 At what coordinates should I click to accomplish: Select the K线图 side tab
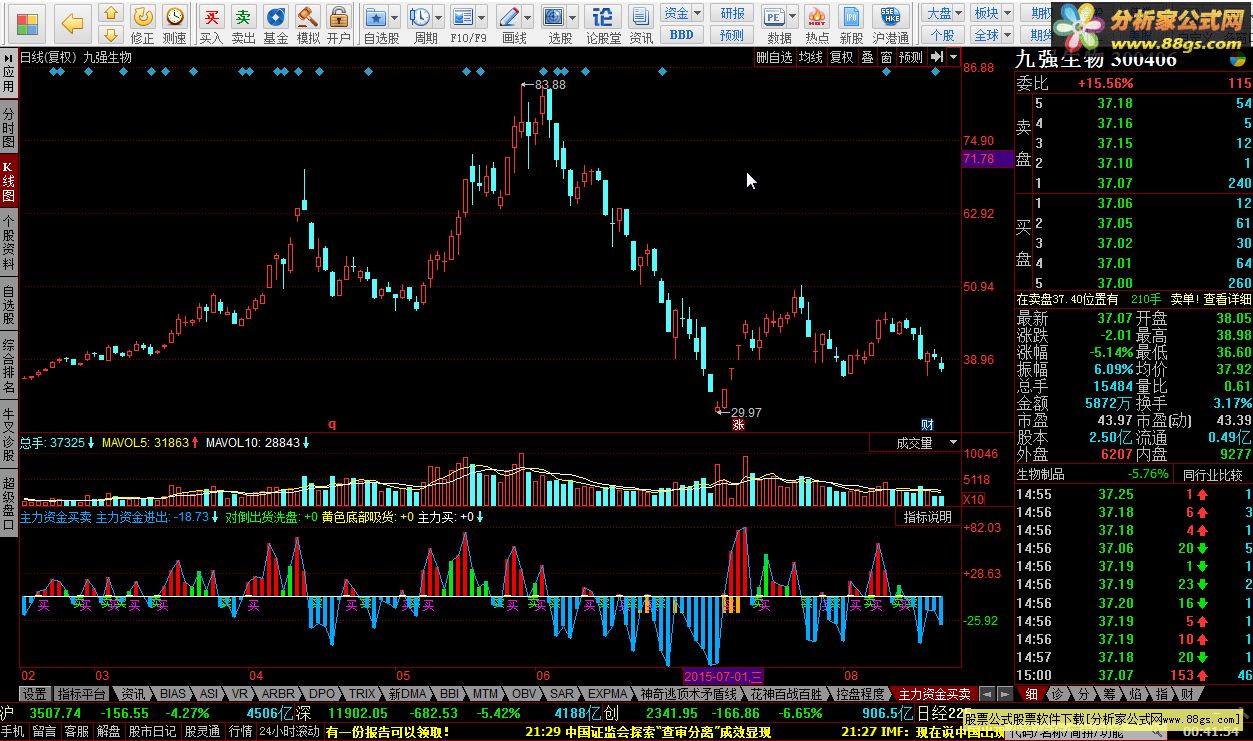9,181
